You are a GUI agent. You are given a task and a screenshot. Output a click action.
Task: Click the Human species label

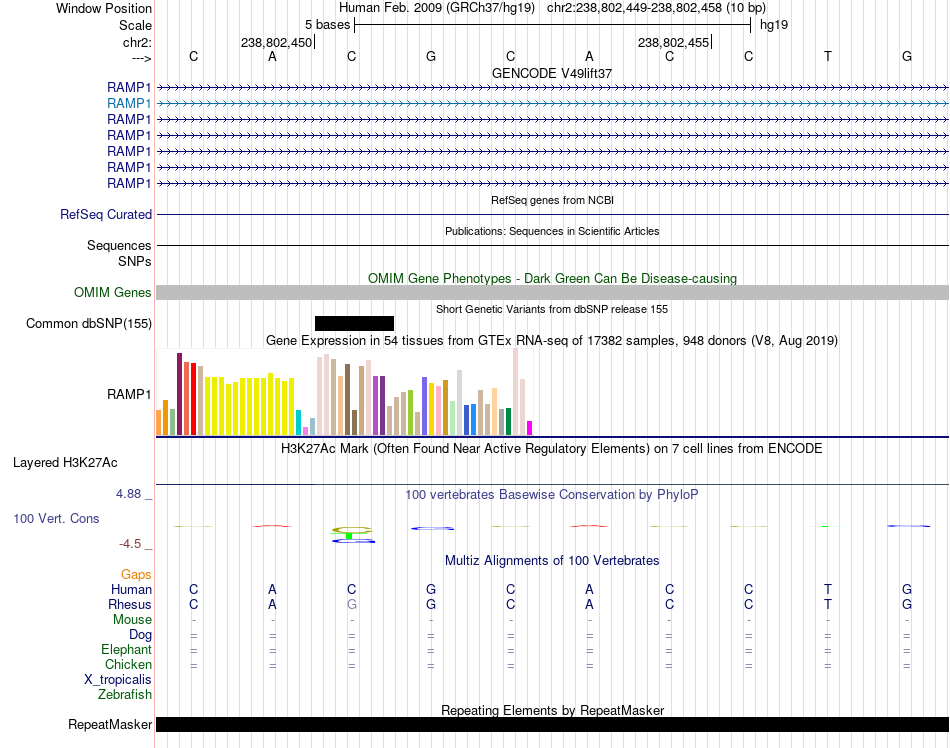click(131, 589)
